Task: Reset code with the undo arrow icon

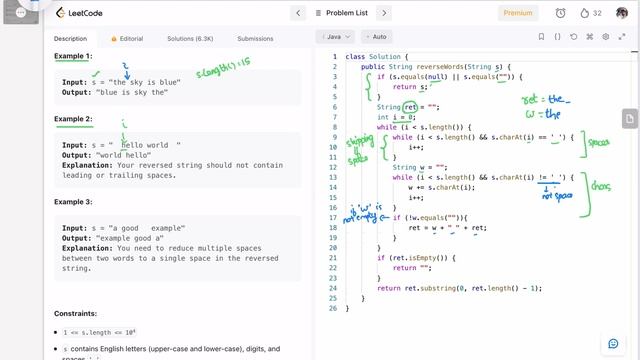Action: pyautogui.click(x=573, y=37)
